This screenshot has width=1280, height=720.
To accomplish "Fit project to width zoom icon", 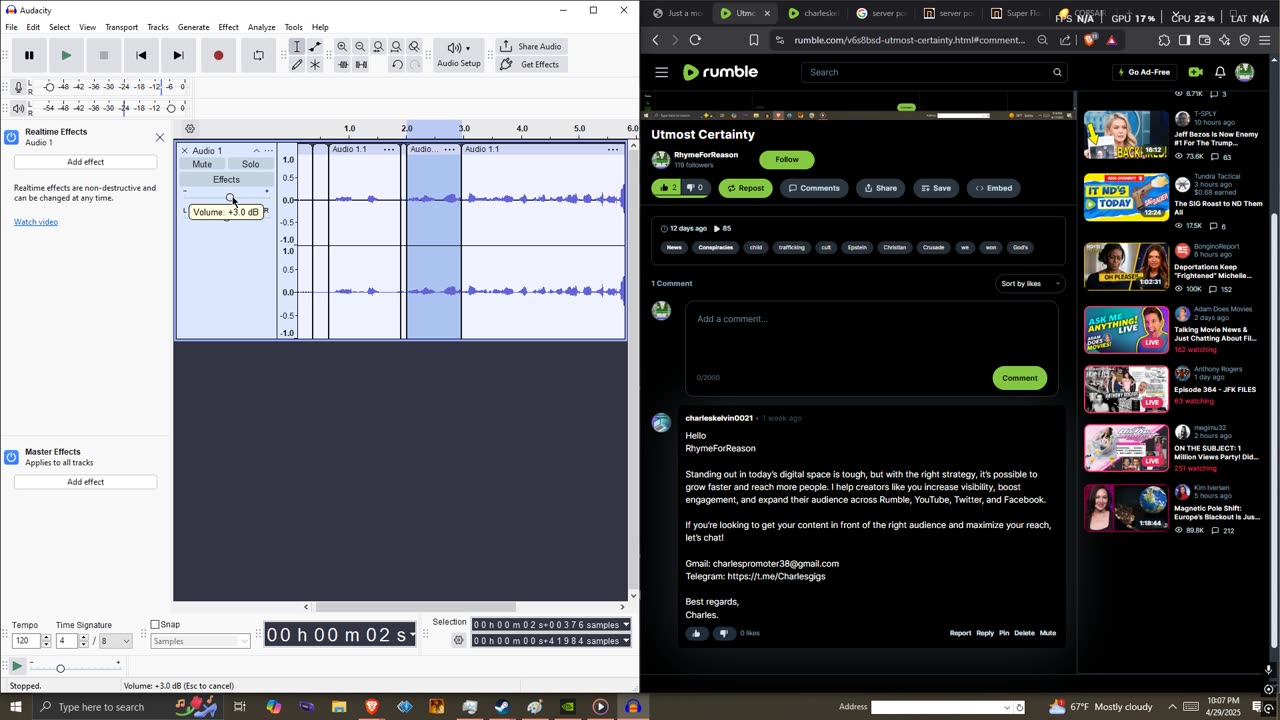I will pyautogui.click(x=396, y=46).
